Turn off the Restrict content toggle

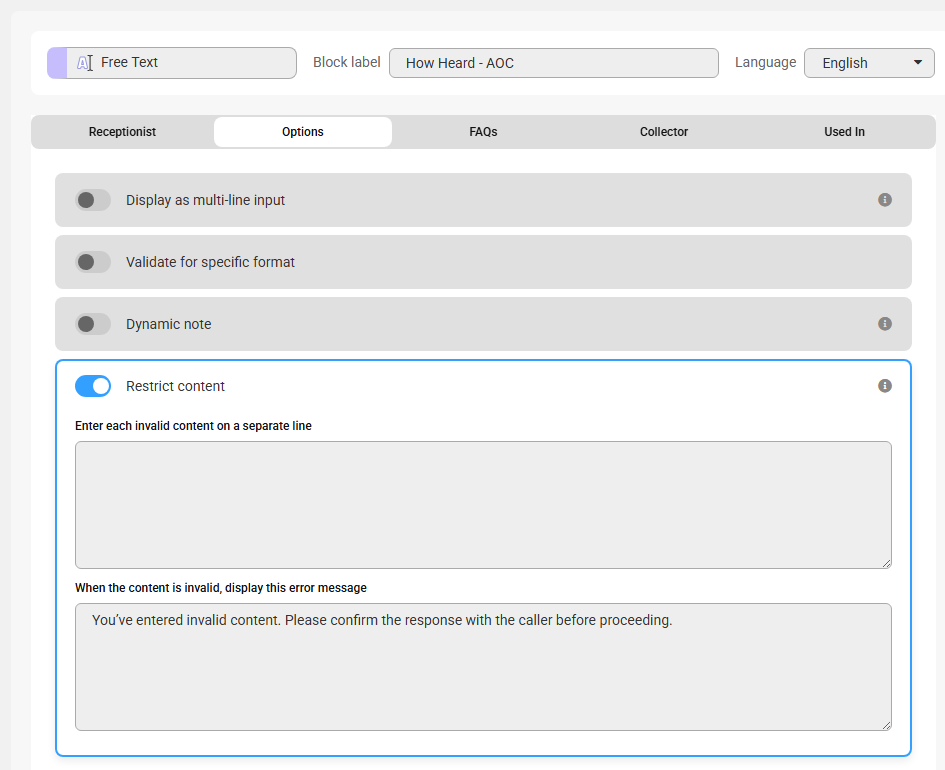93,386
